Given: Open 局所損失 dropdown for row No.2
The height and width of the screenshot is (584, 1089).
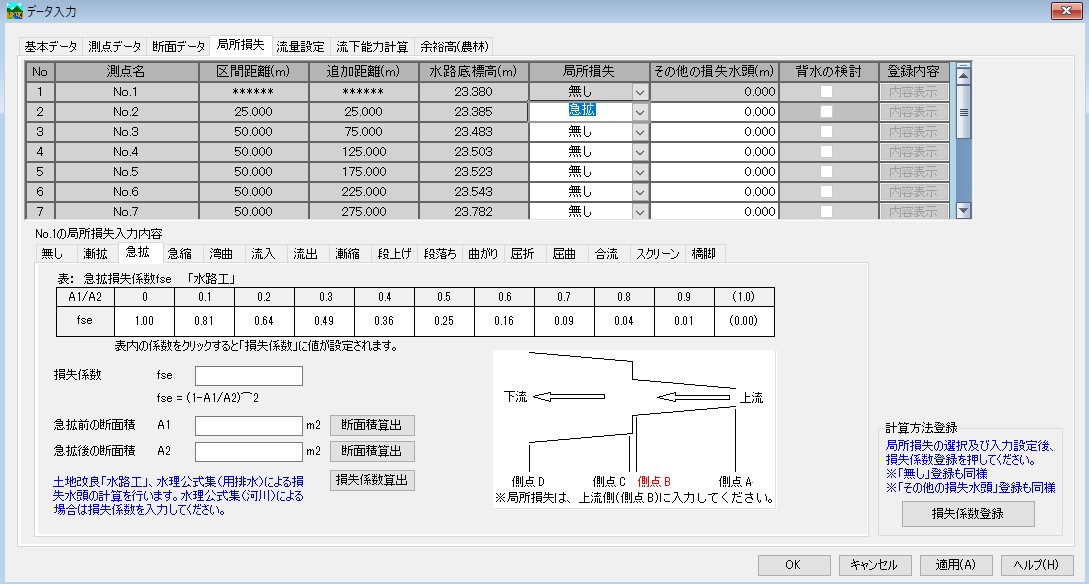Looking at the screenshot, I should coord(640,112).
